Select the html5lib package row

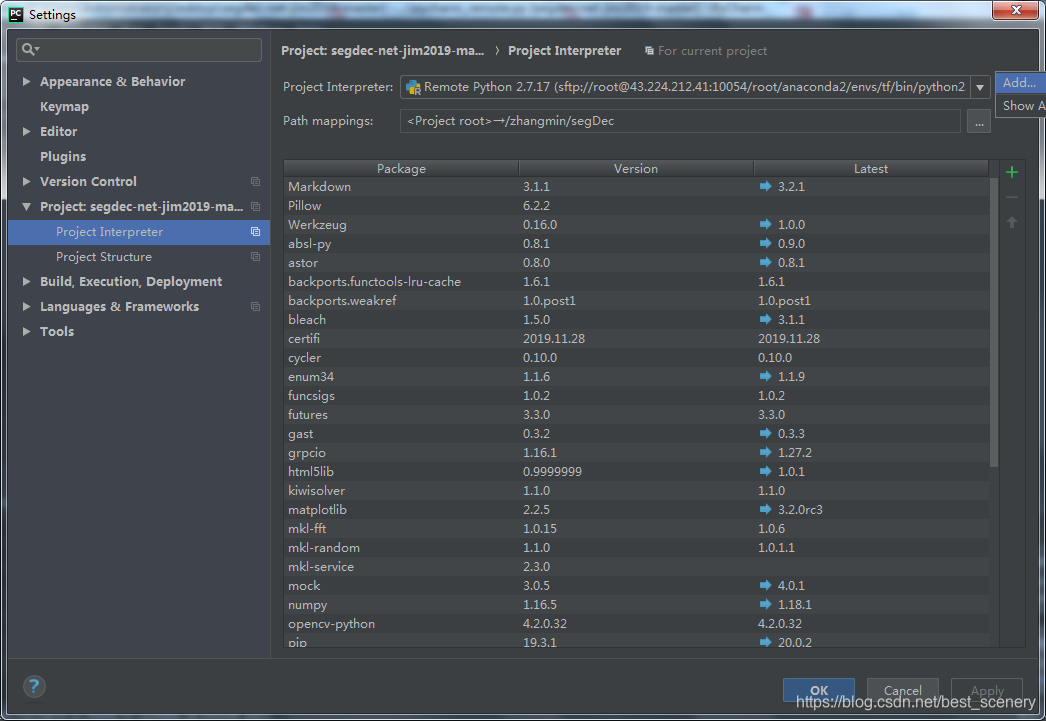636,472
